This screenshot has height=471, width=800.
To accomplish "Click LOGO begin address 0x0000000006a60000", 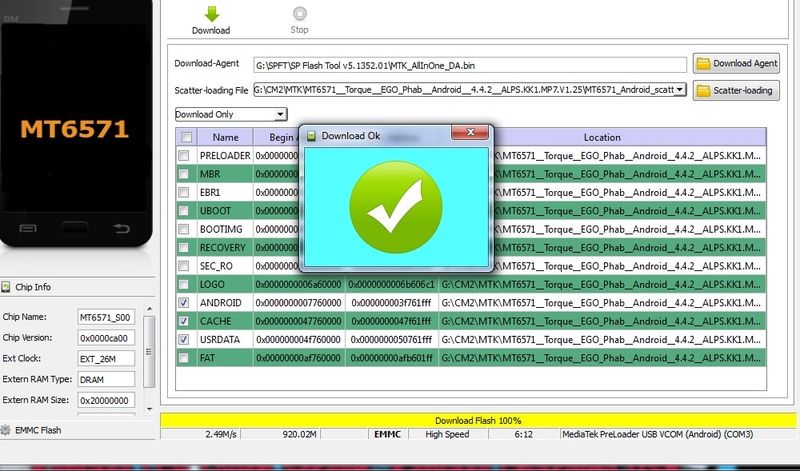I will pyautogui.click(x=298, y=284).
